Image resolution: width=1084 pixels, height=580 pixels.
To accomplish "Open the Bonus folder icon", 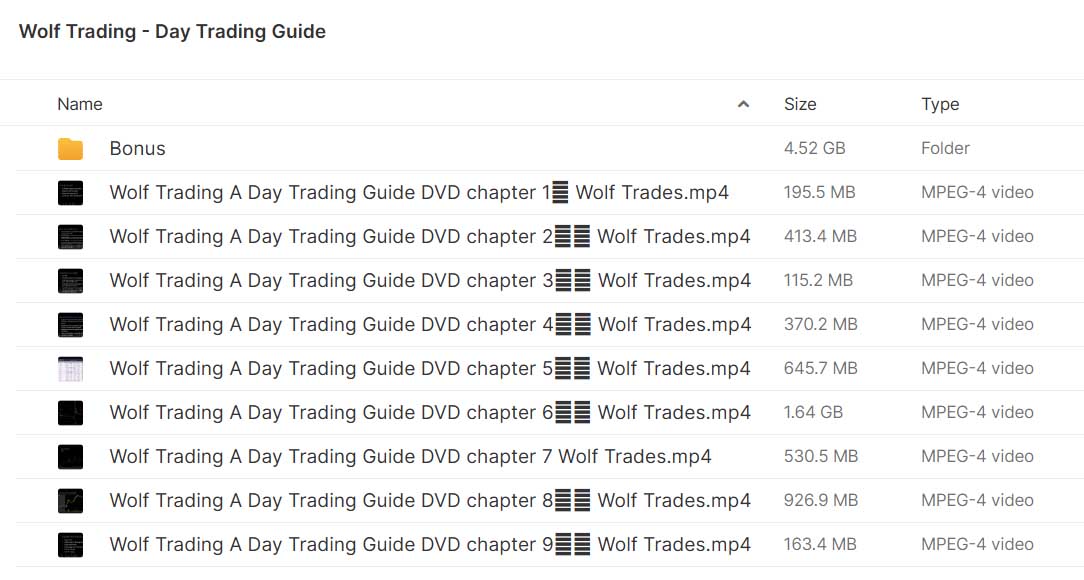I will [x=70, y=149].
